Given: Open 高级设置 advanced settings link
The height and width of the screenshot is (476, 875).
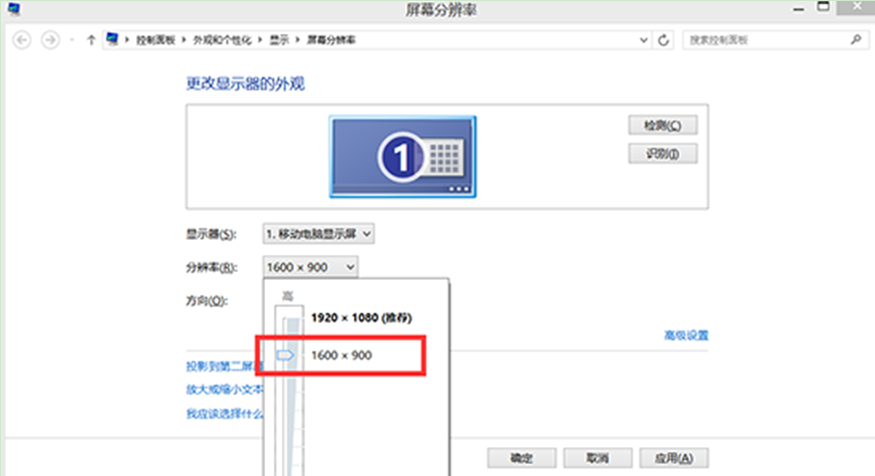Looking at the screenshot, I should pos(686,335).
